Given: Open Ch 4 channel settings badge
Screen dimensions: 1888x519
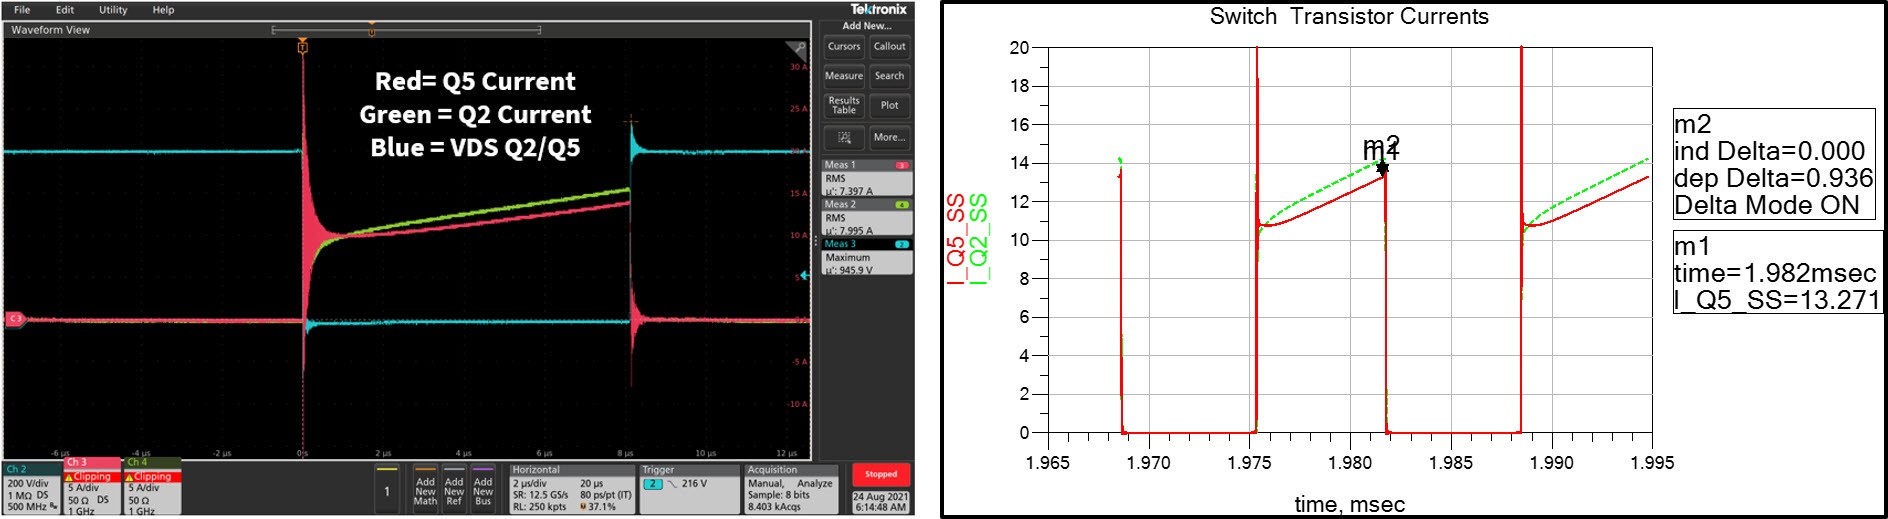Looking at the screenshot, I should 153,487.
